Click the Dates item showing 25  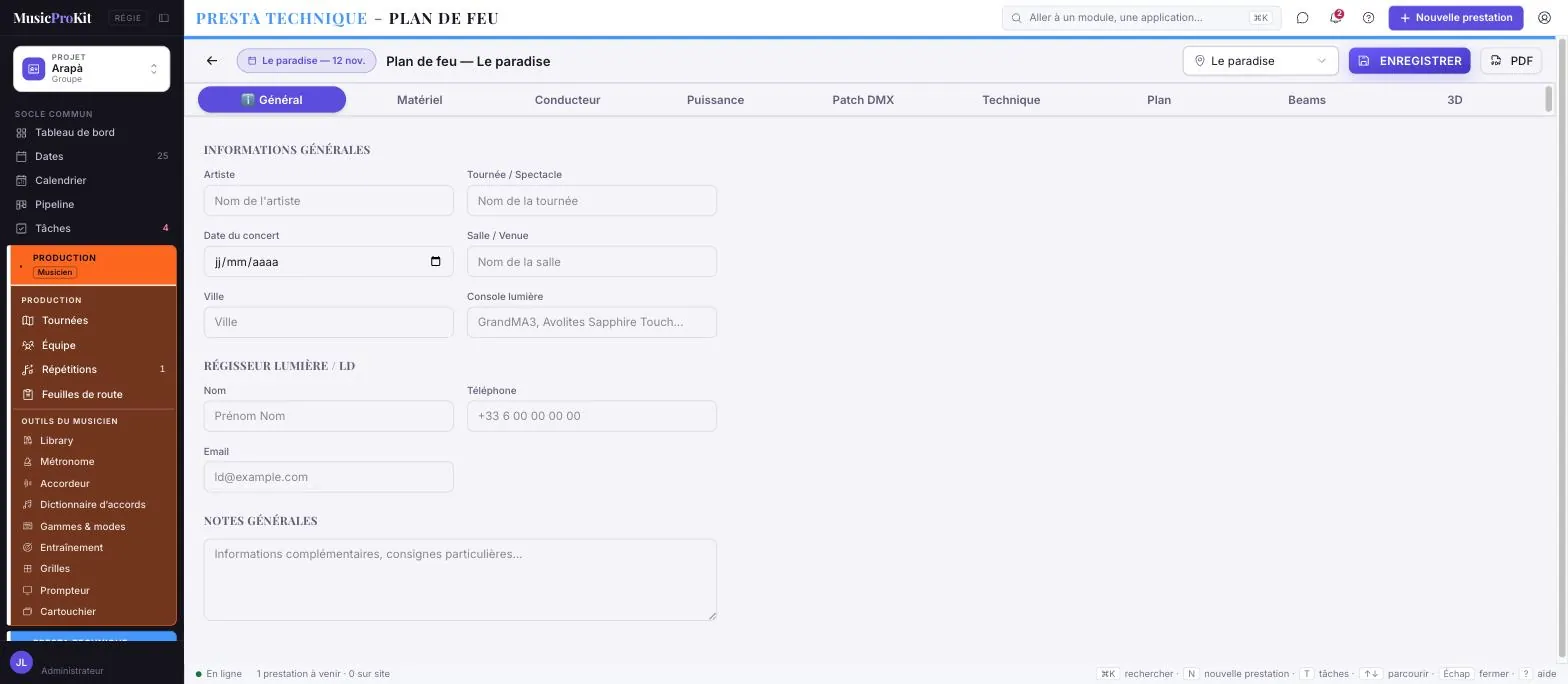pyautogui.click(x=91, y=157)
